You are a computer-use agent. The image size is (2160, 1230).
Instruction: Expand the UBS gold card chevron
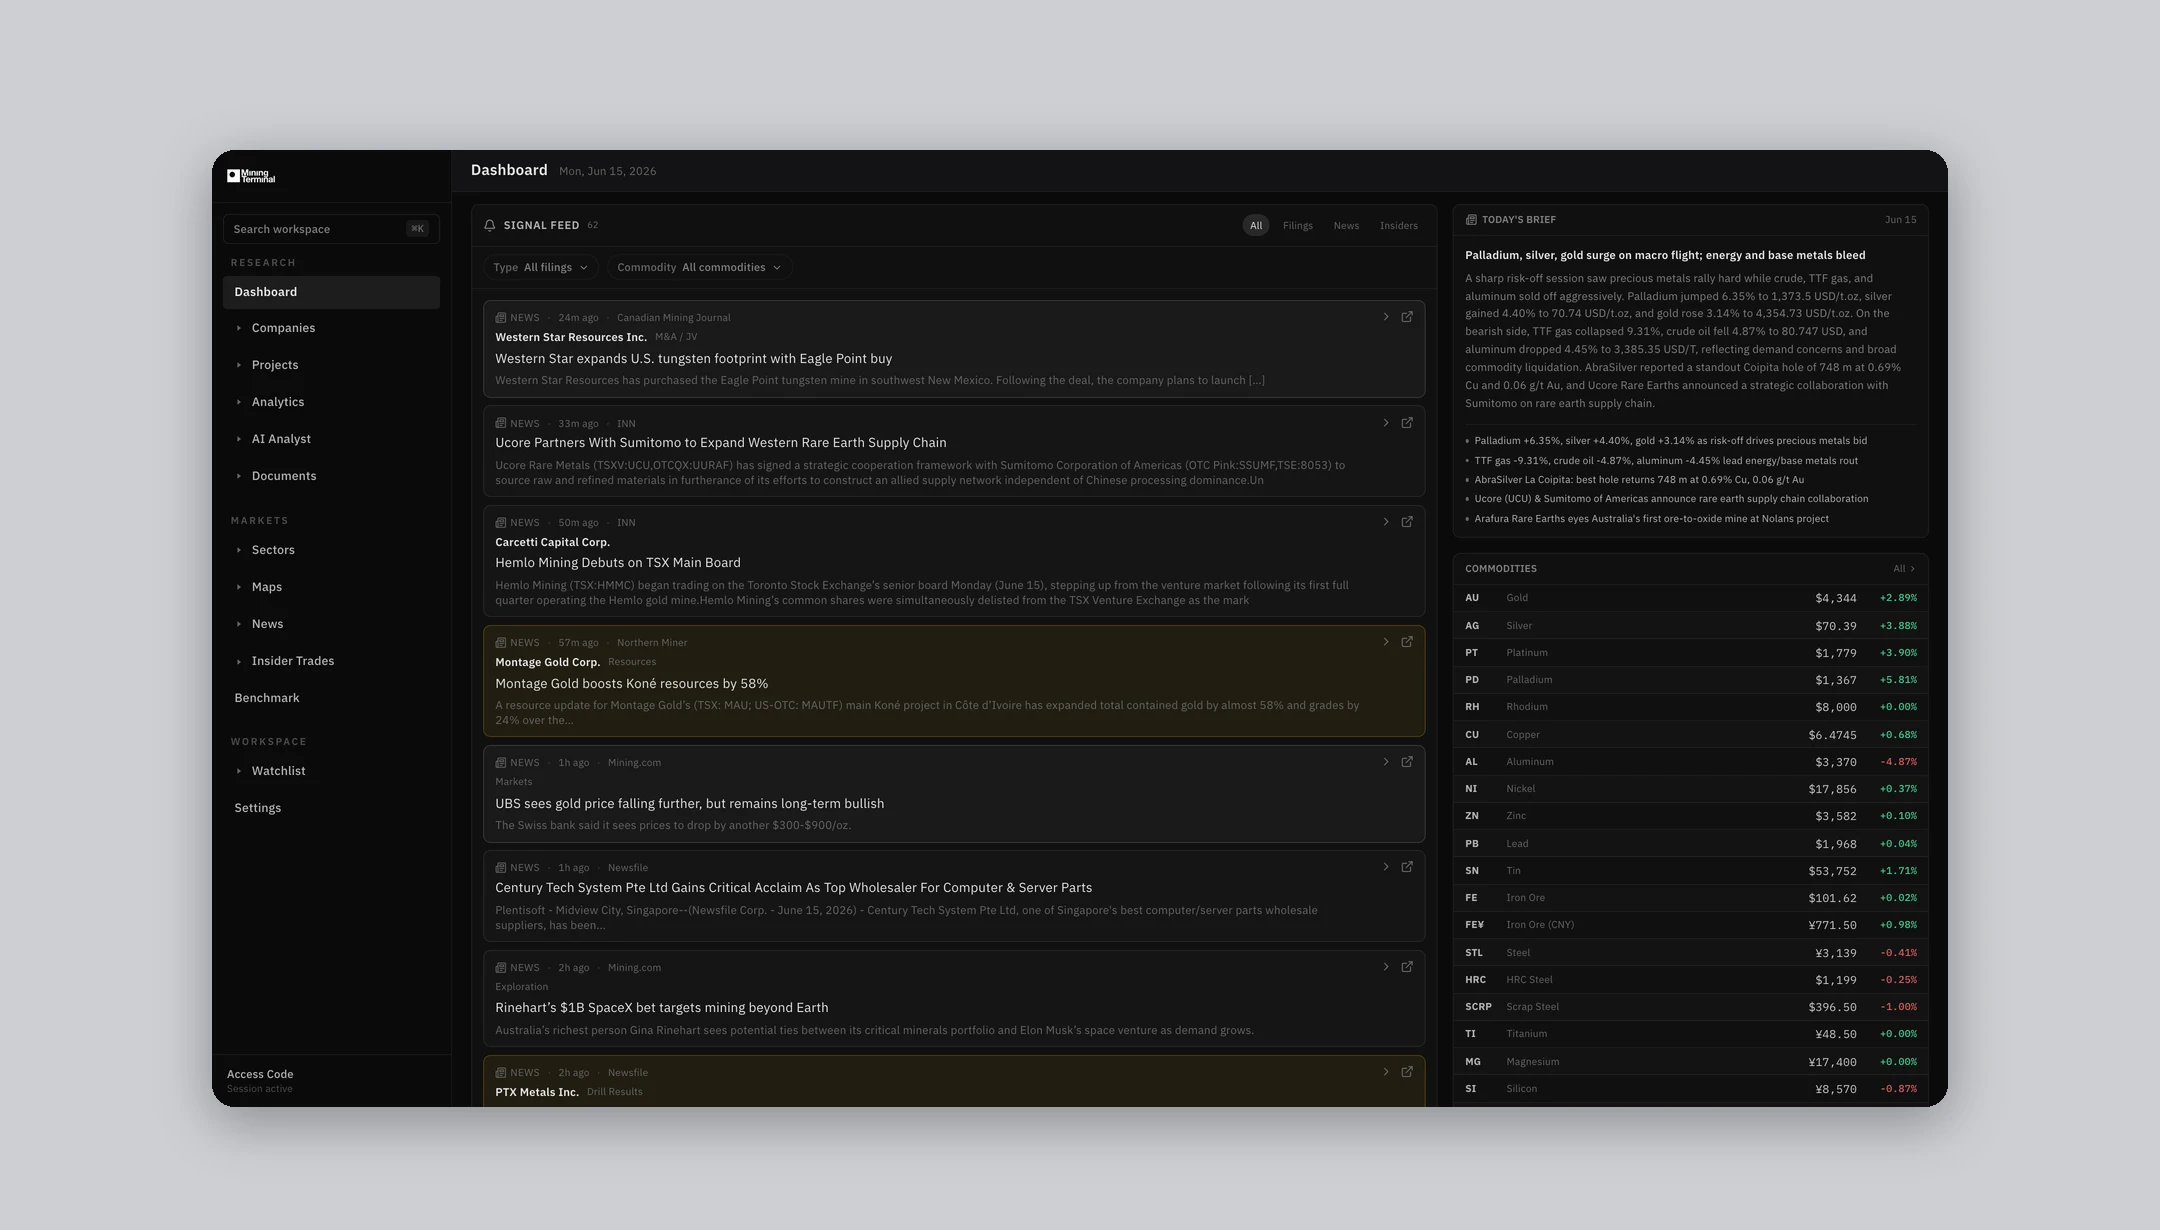point(1386,762)
